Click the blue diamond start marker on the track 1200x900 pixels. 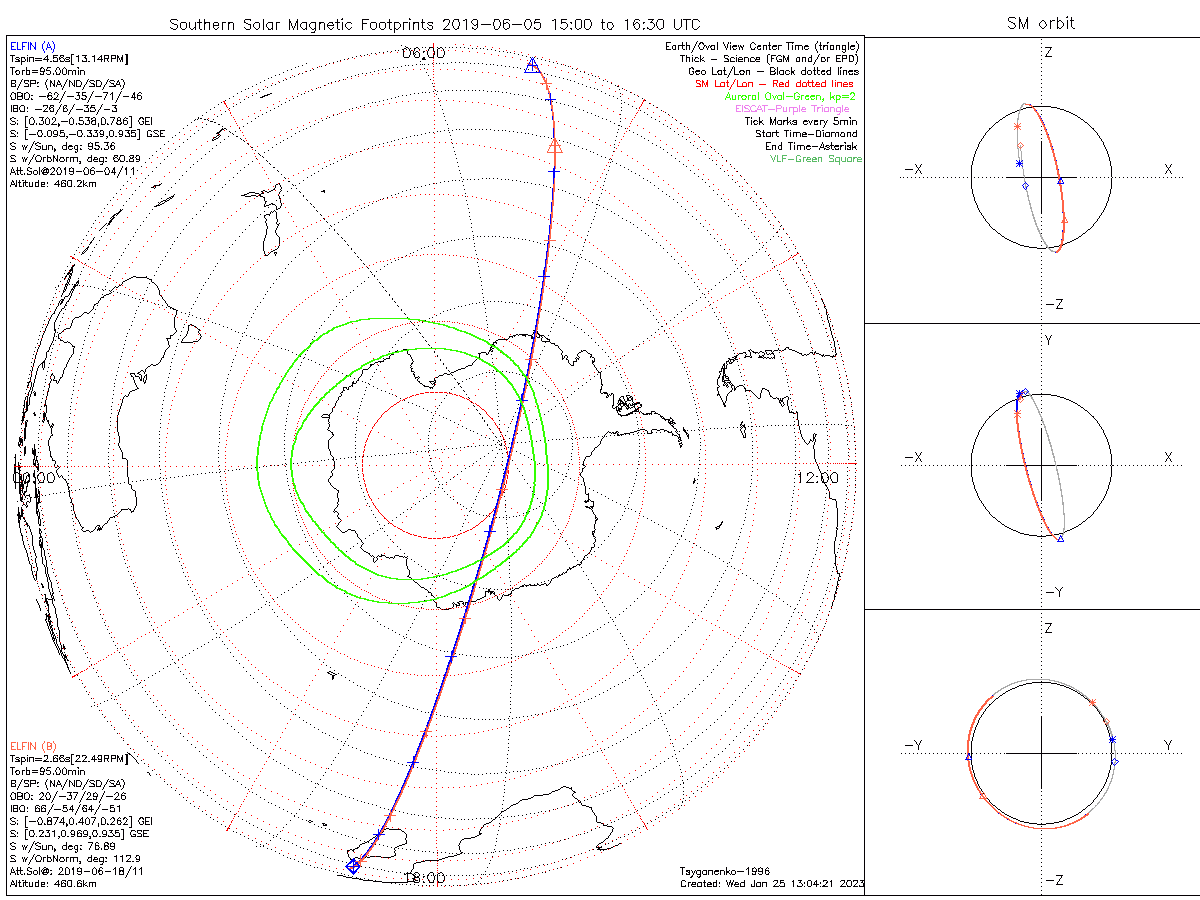tap(352, 866)
